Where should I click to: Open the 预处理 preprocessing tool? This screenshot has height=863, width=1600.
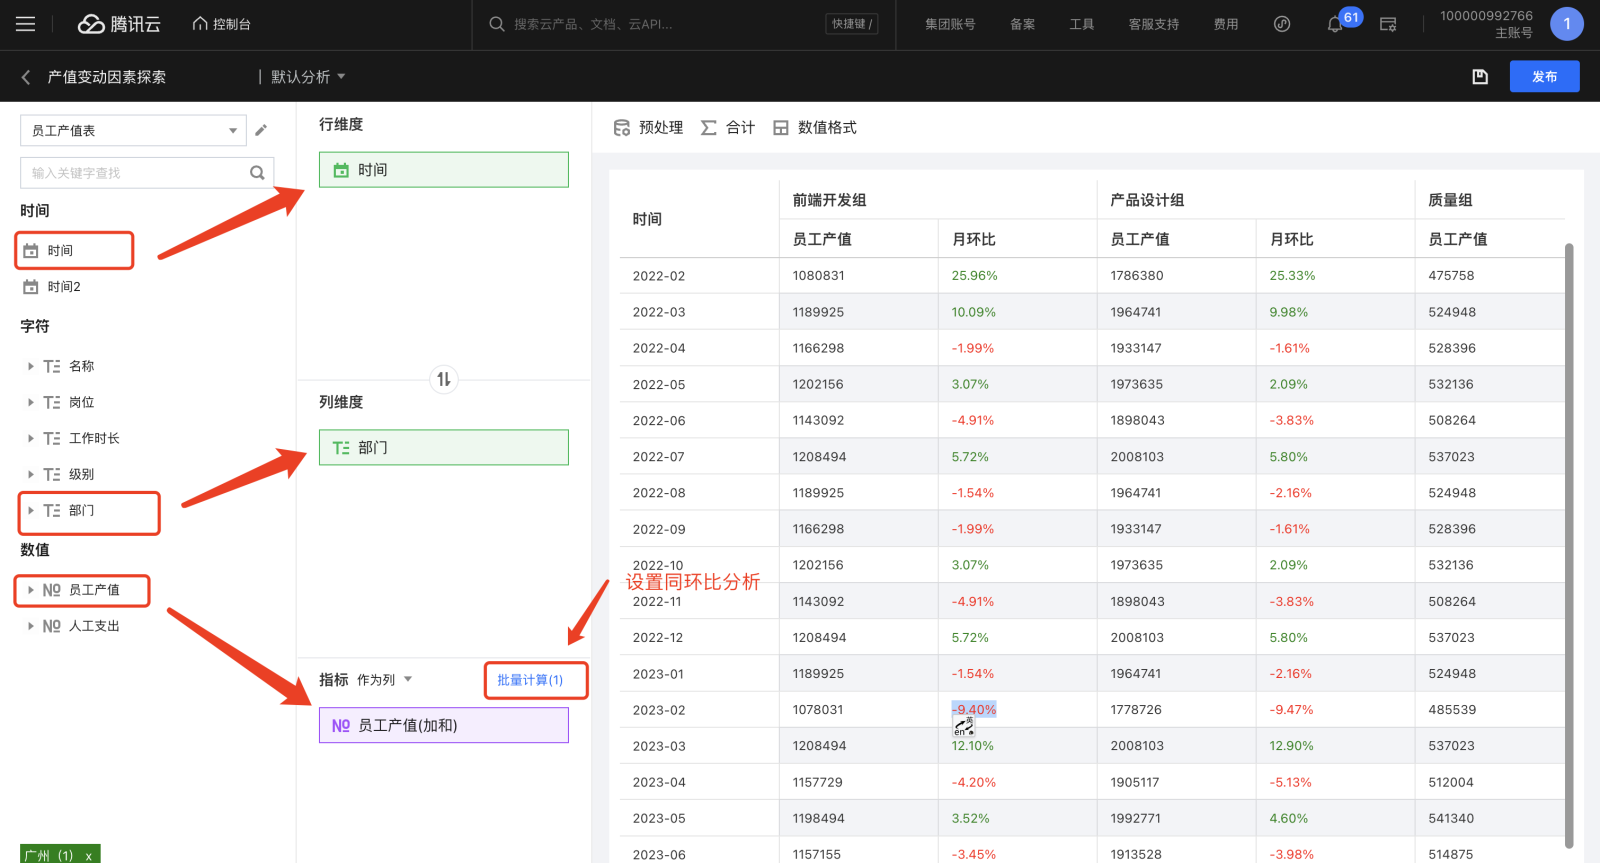tap(648, 128)
